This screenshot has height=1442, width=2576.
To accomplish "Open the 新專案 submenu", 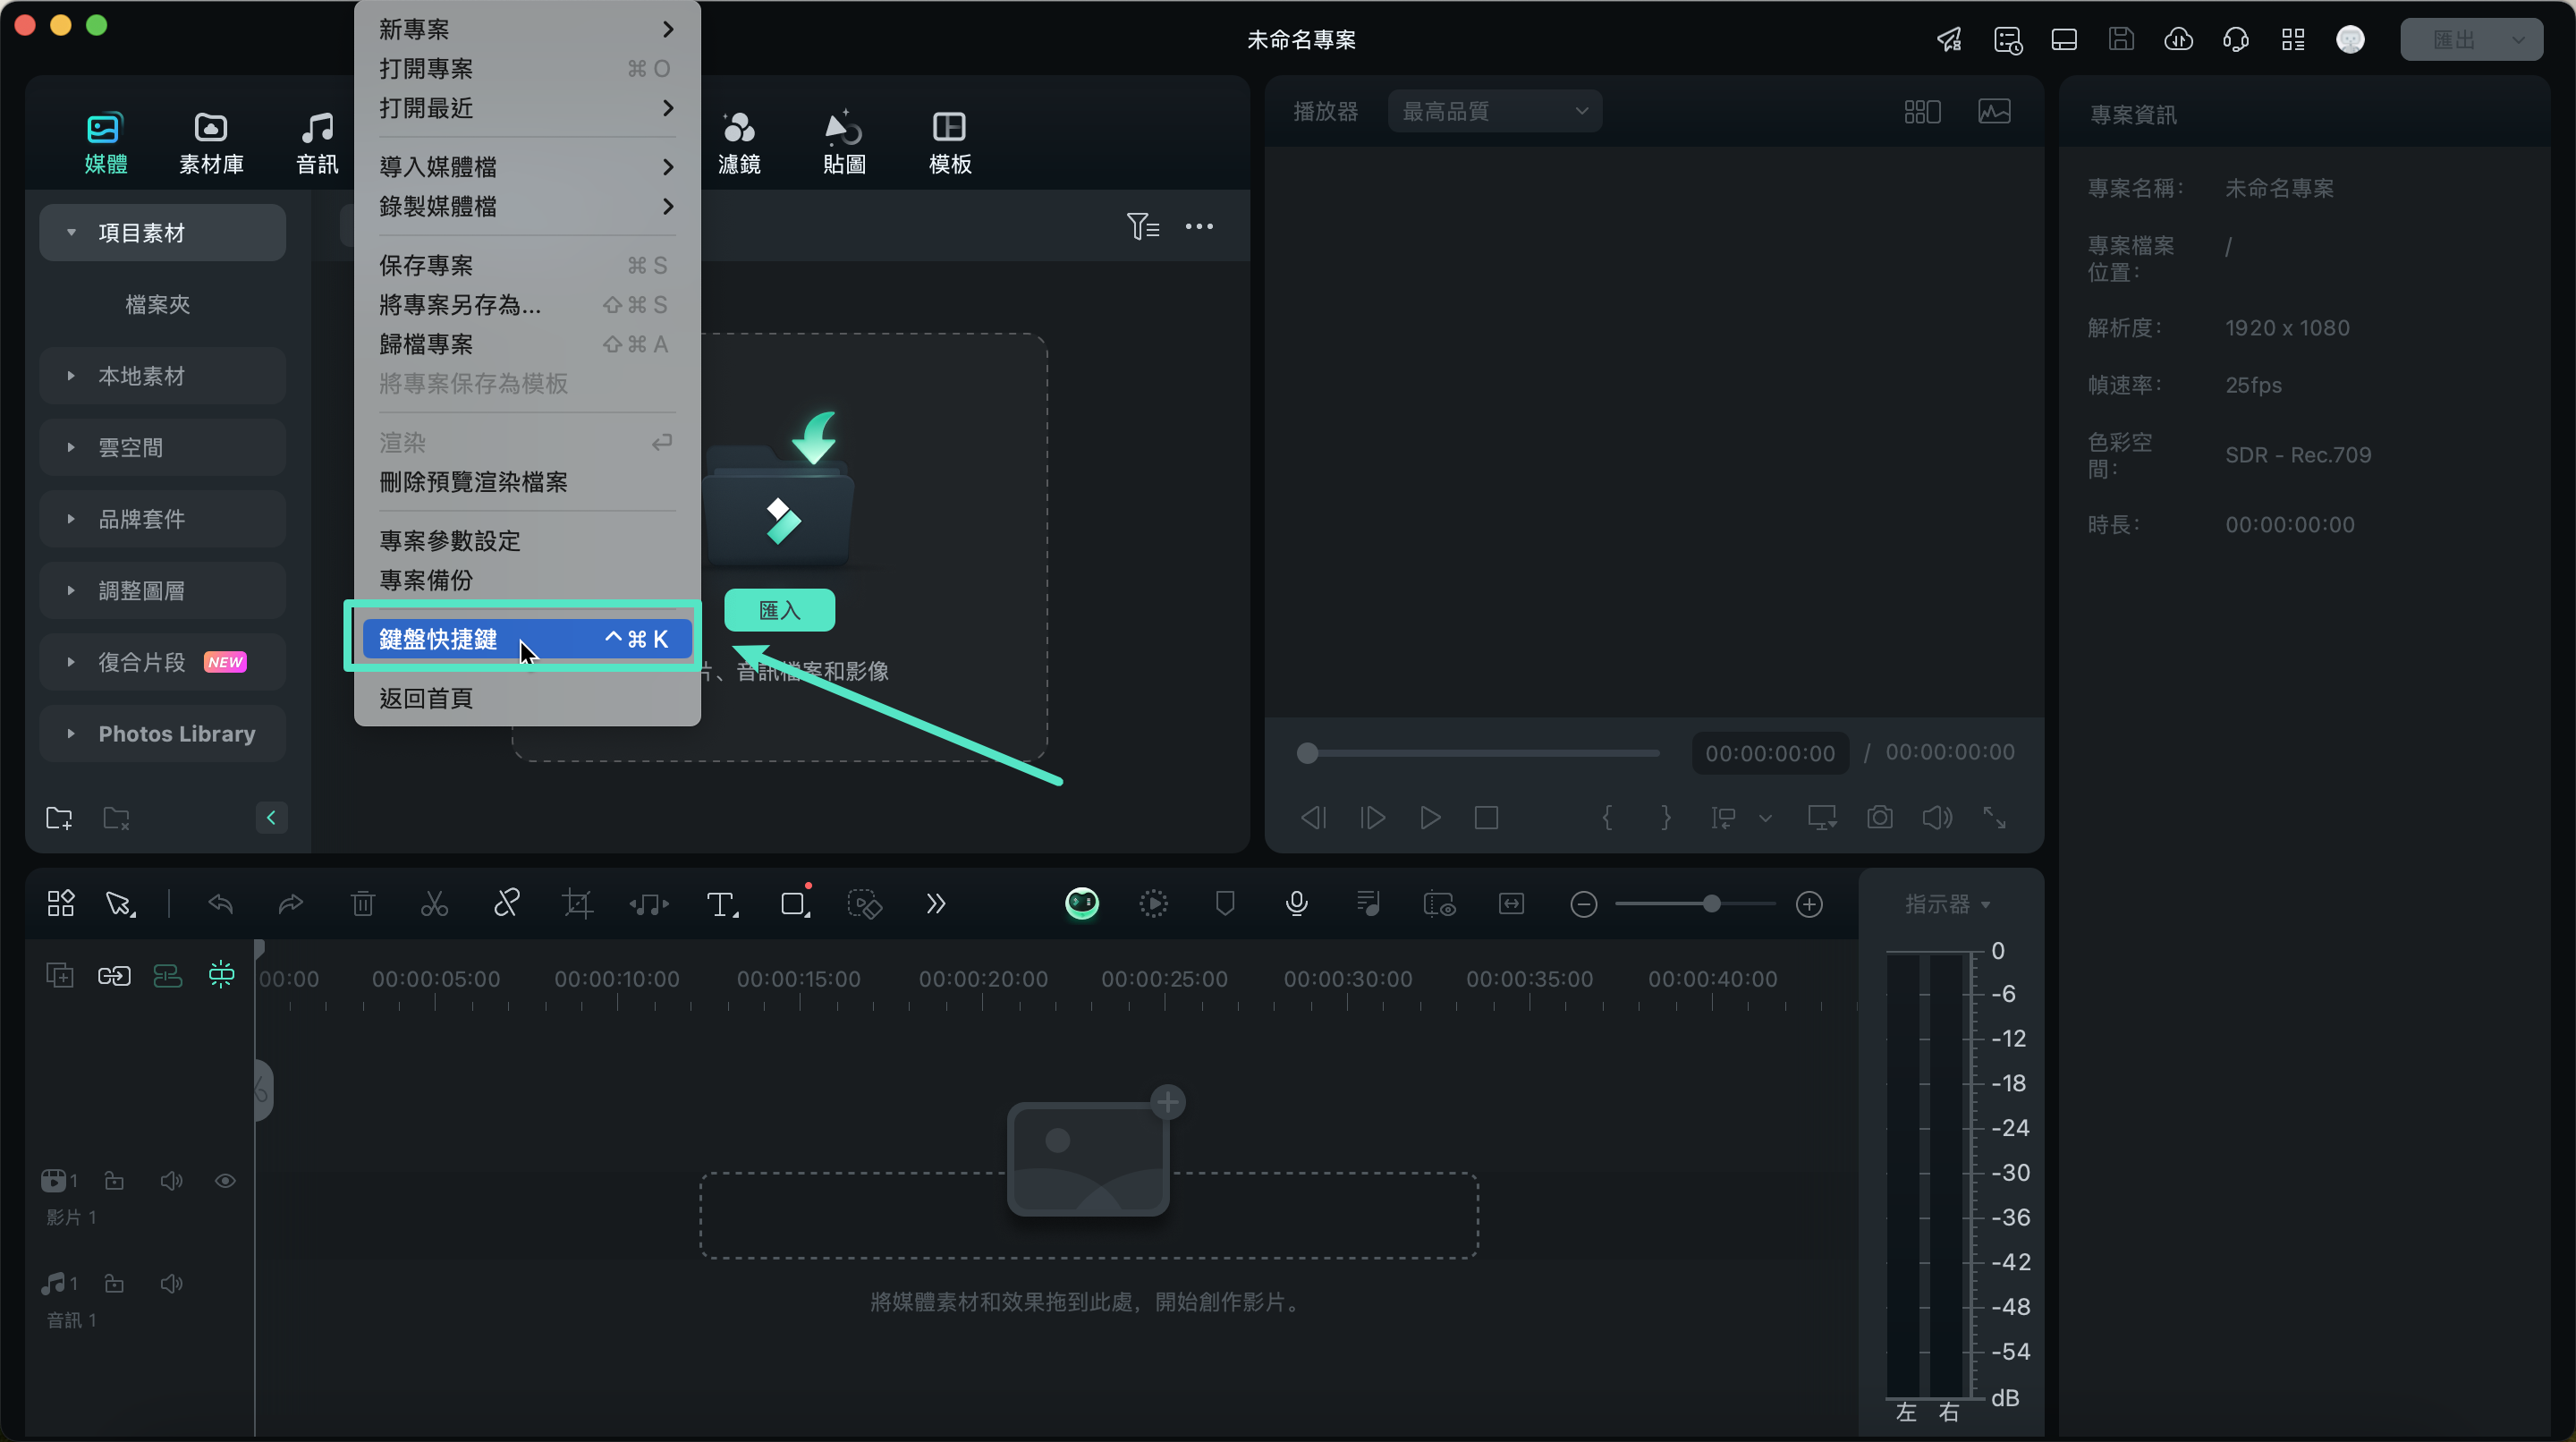I will (526, 29).
